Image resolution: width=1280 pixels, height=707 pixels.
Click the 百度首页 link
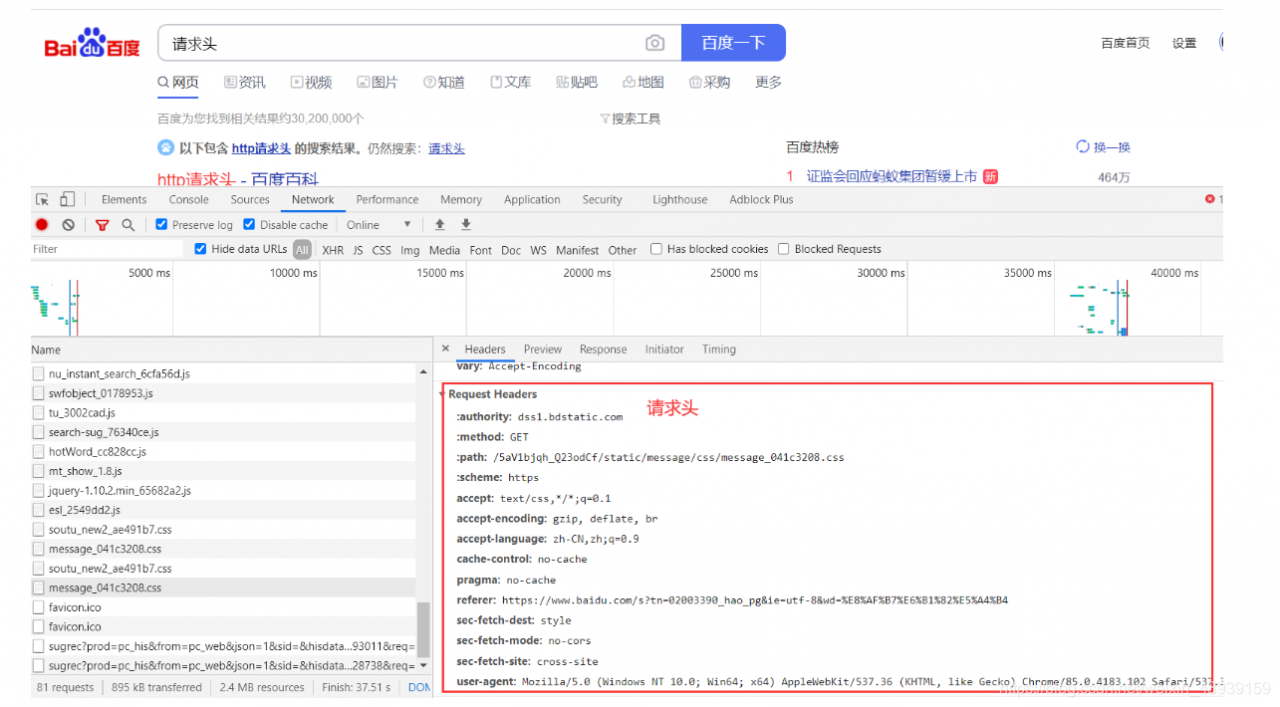click(x=1125, y=43)
